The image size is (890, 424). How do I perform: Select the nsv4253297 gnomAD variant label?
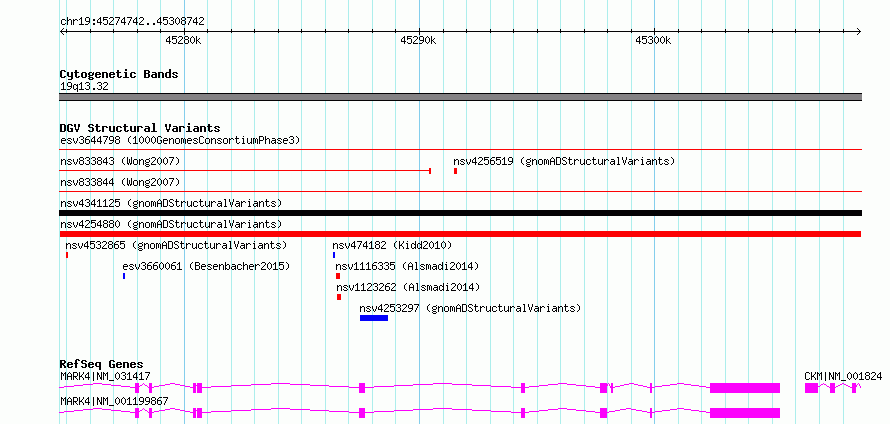tap(471, 308)
